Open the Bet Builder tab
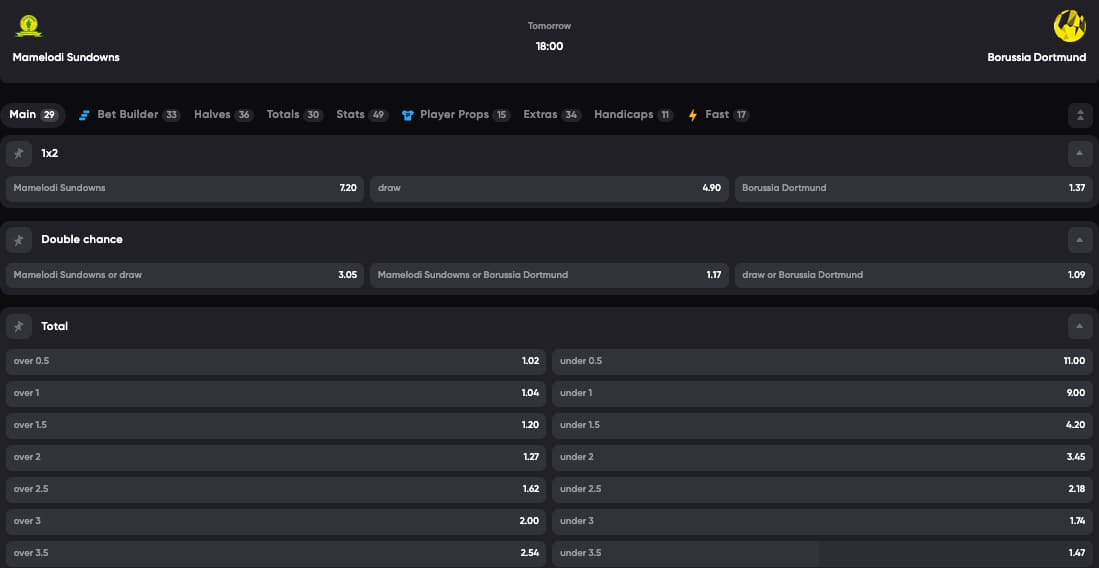 [x=130, y=114]
